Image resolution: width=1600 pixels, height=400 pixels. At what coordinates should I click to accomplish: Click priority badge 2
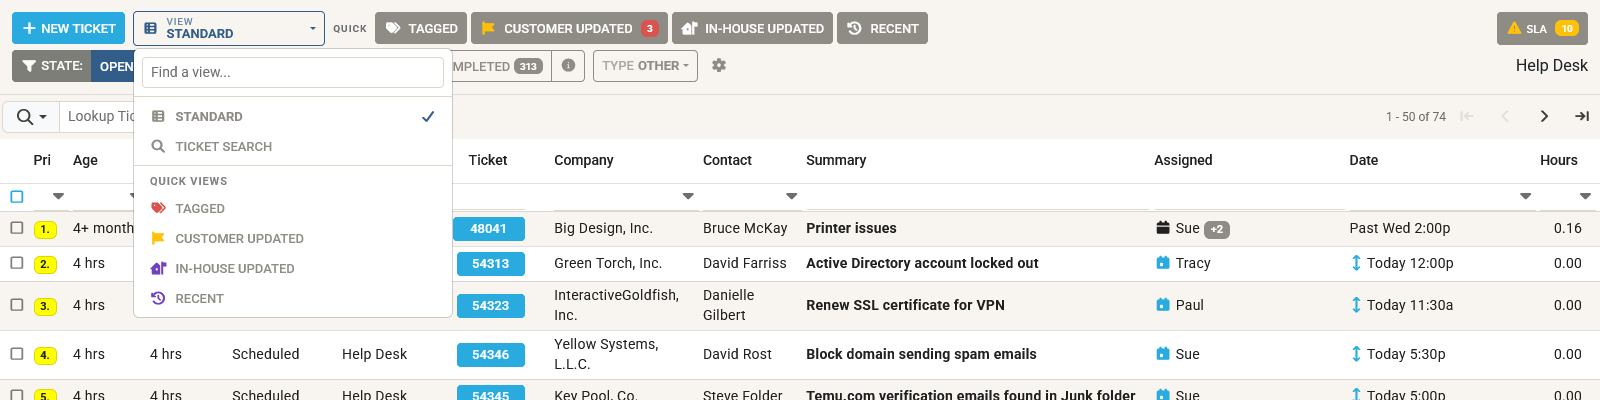(45, 264)
